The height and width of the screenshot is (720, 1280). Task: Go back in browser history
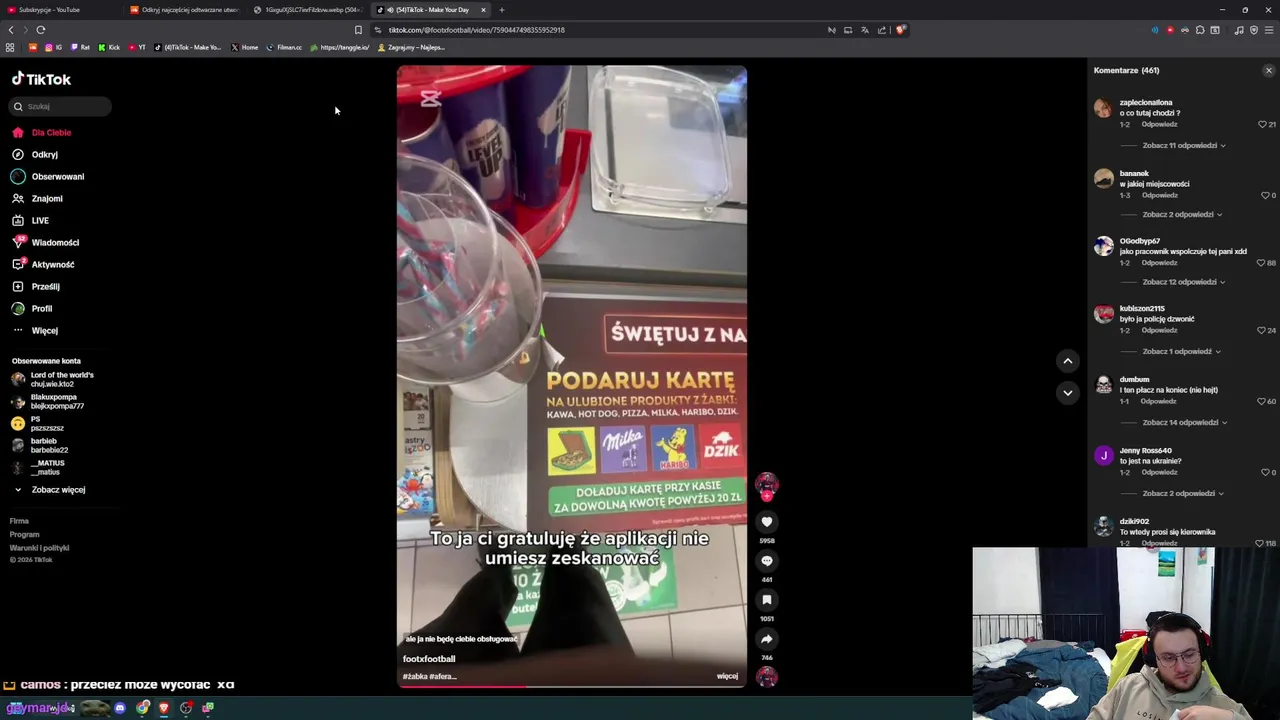point(11,30)
